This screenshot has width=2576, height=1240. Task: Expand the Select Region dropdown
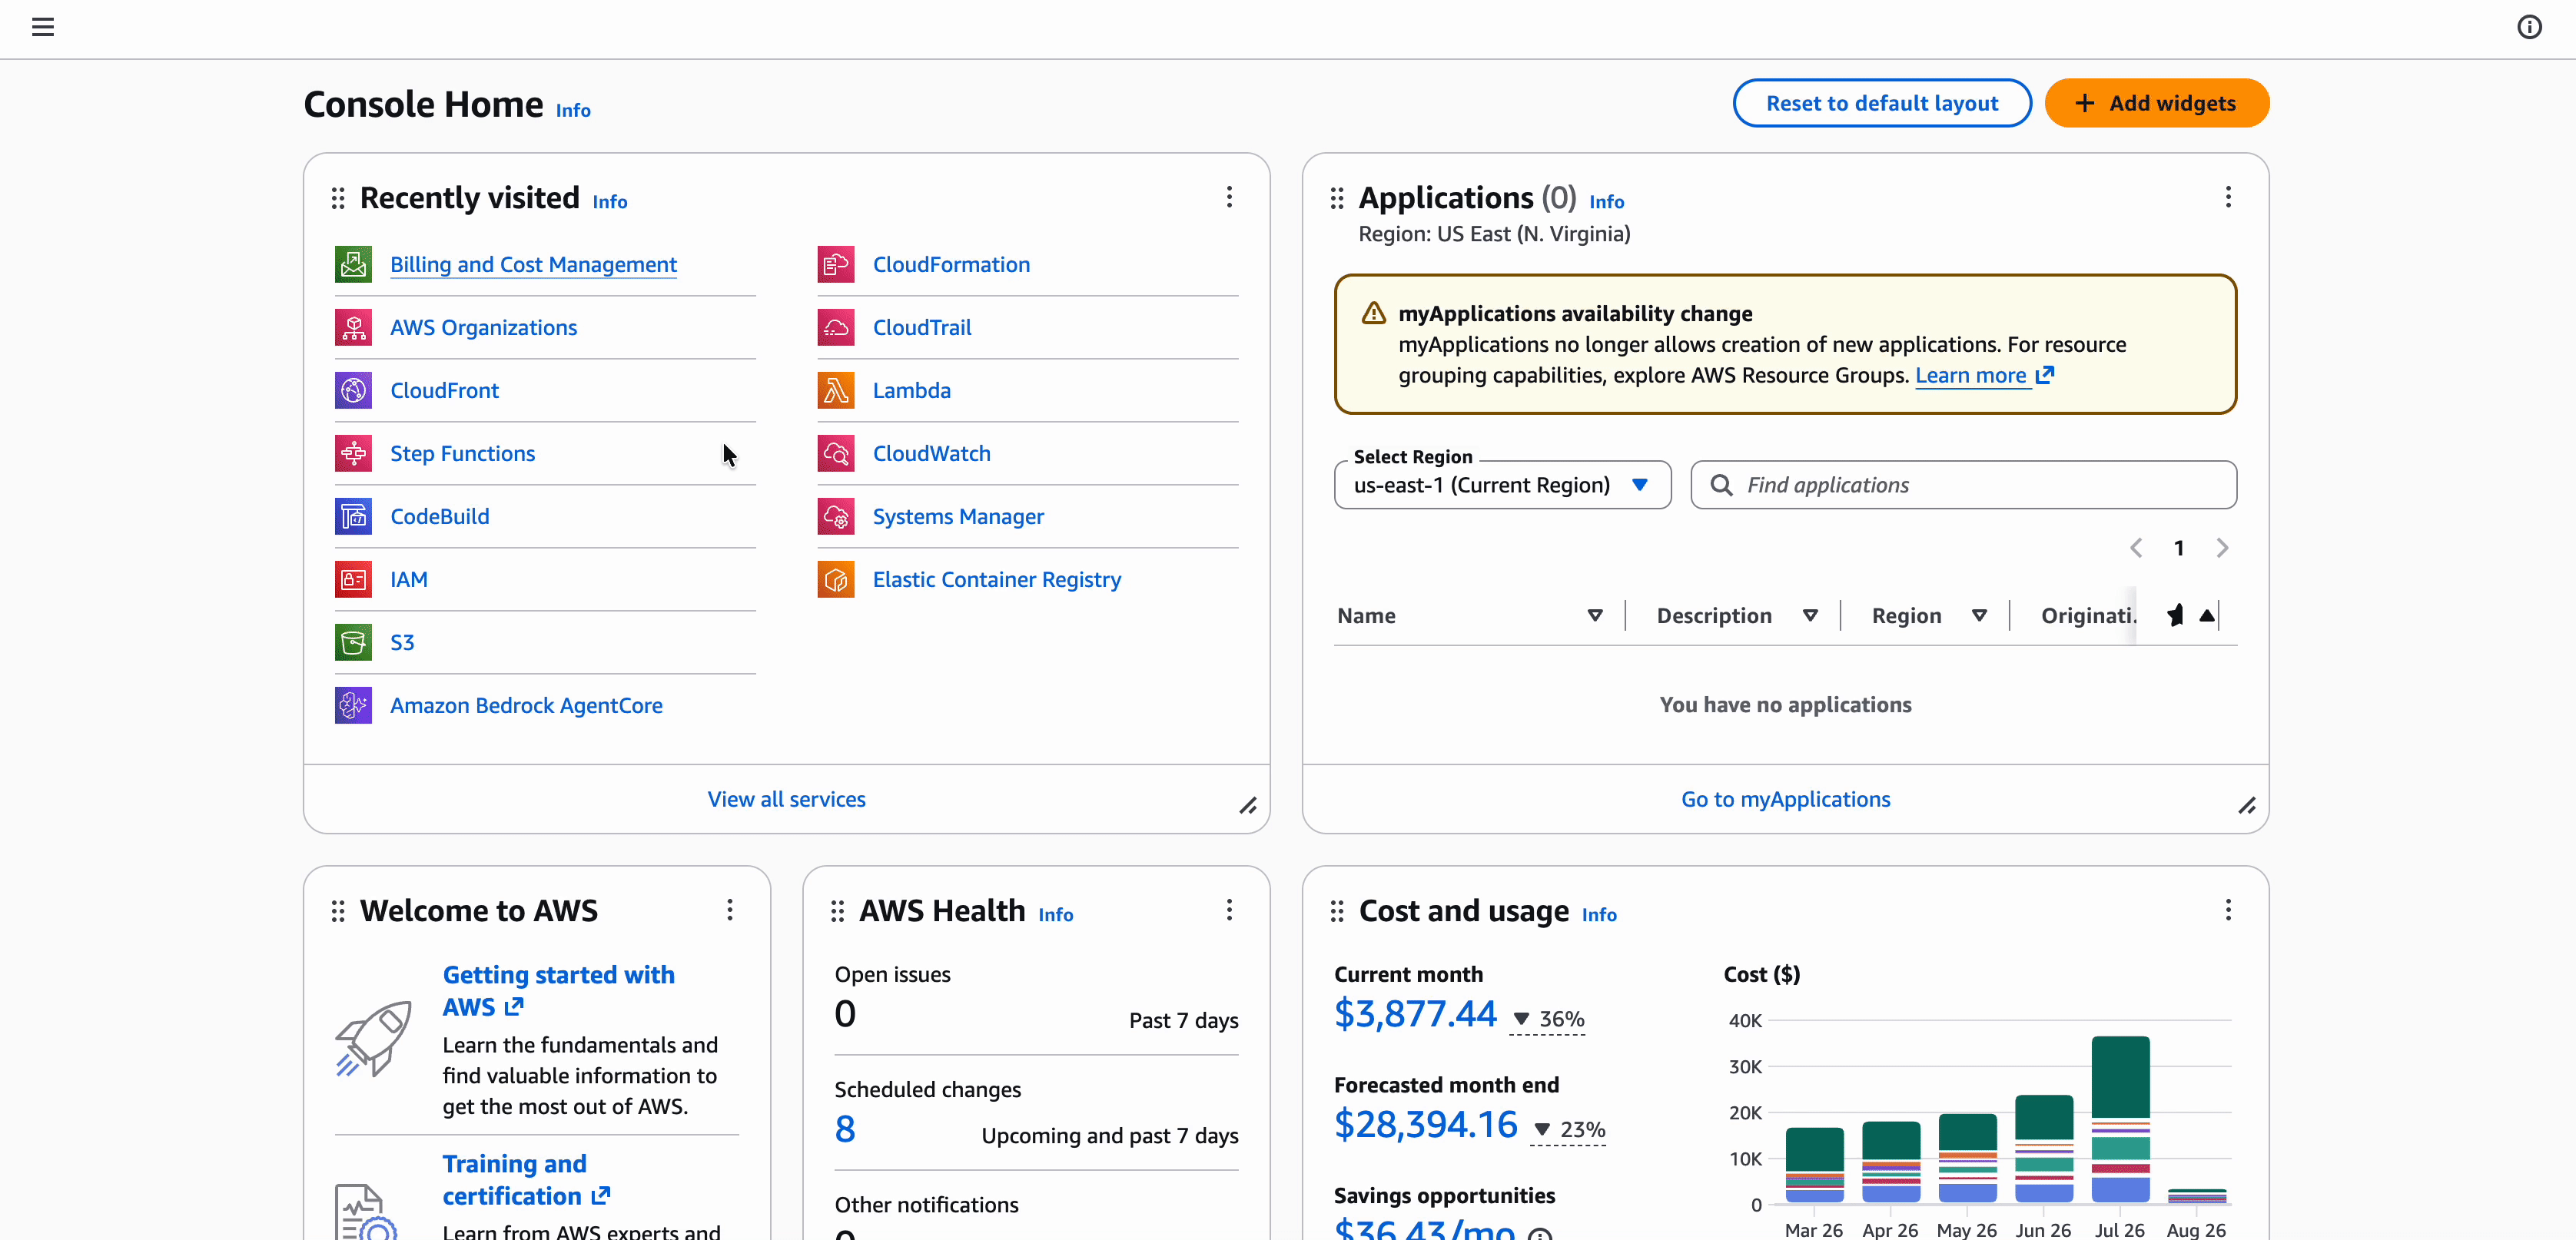tap(1502, 485)
